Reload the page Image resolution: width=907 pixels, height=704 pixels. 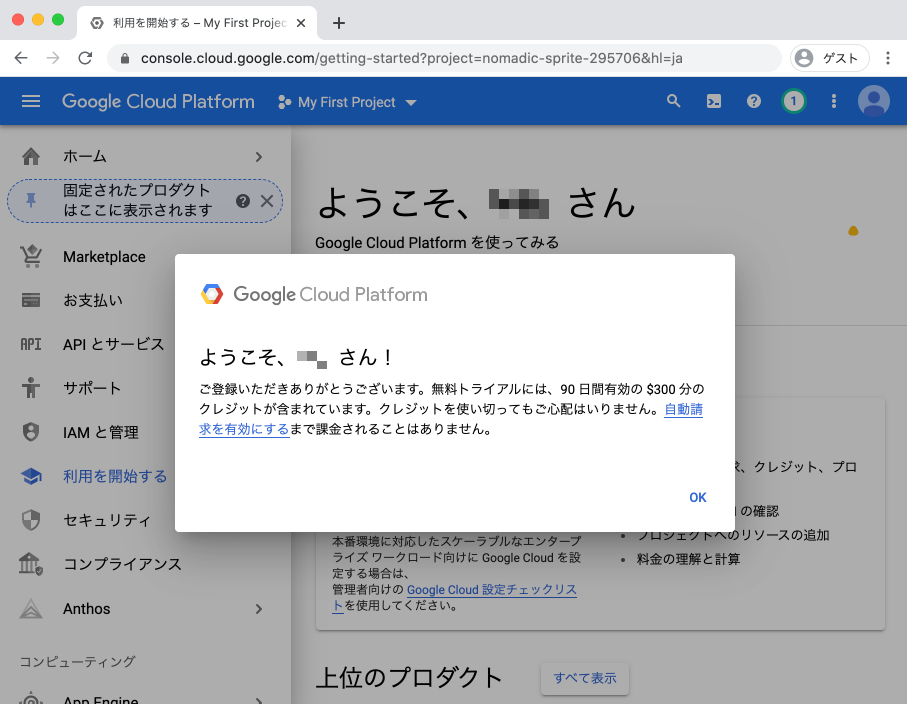[x=85, y=58]
